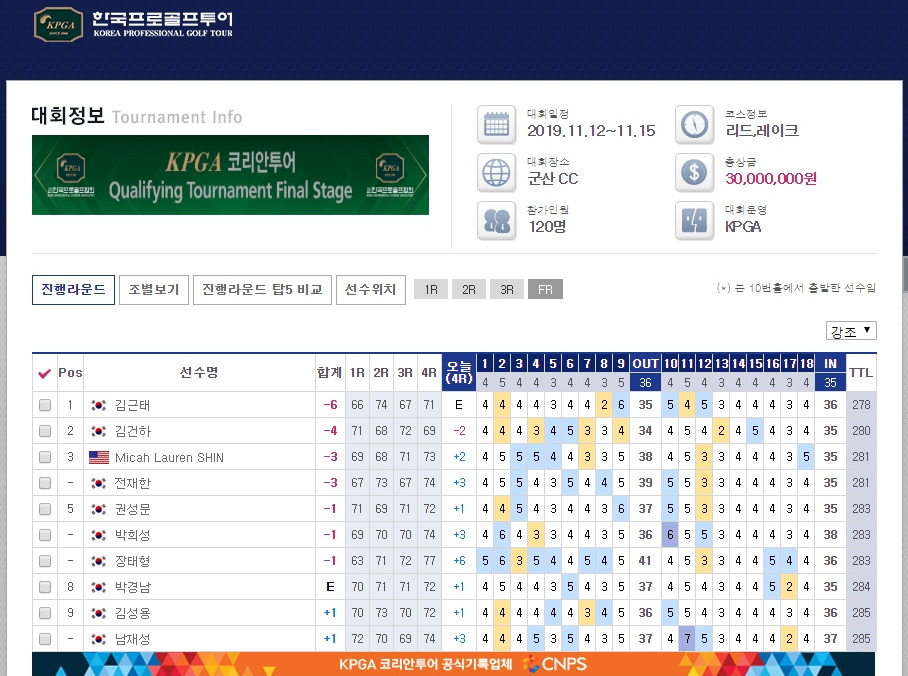Select the FR final round button
The image size is (908, 676).
pyautogui.click(x=545, y=290)
